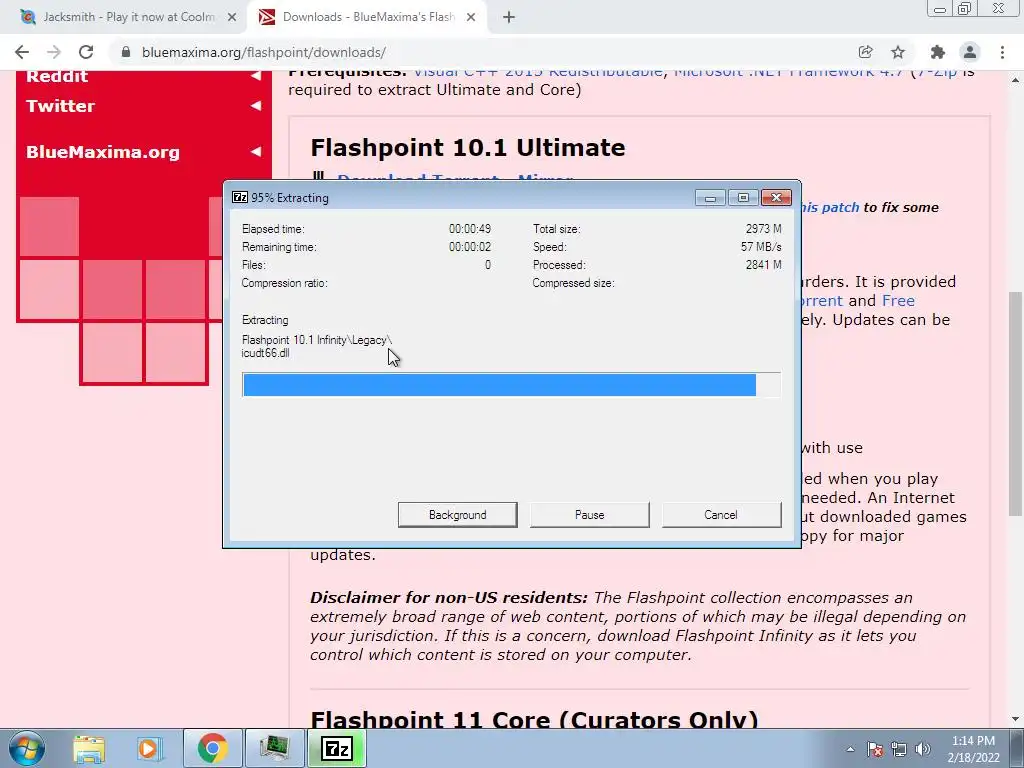Open the Chrome three-dot menu
1024x768 pixels.
pyautogui.click(x=1002, y=52)
